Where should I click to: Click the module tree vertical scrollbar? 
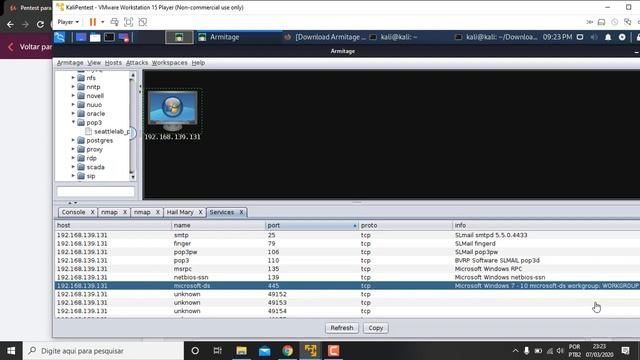pyautogui.click(x=132, y=126)
